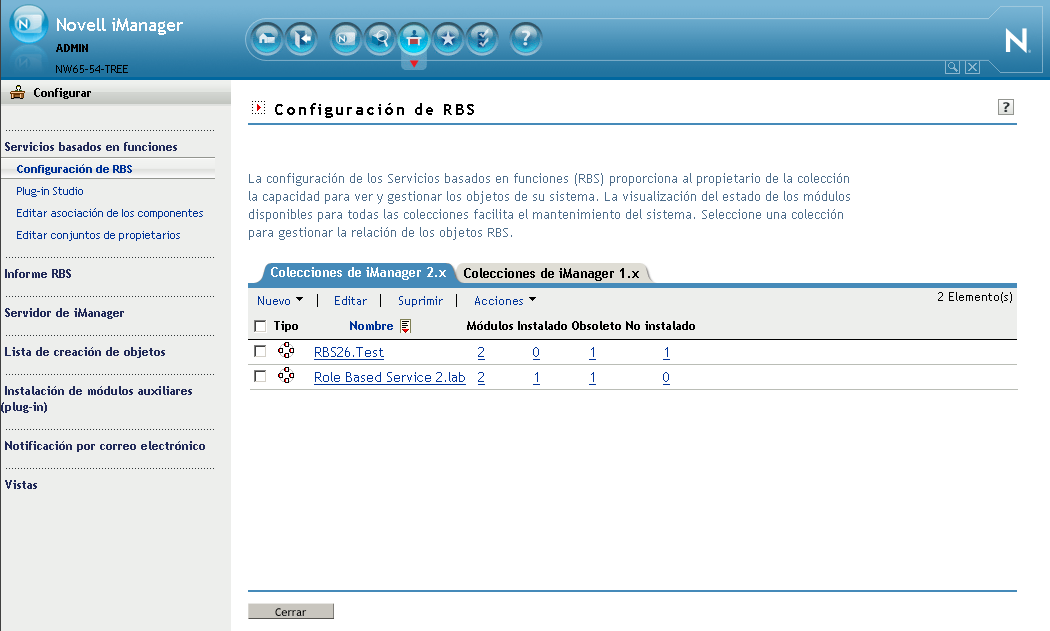Switch to Colecciones de iManager 1.x tab
The width and height of the screenshot is (1050, 631).
(x=551, y=273)
